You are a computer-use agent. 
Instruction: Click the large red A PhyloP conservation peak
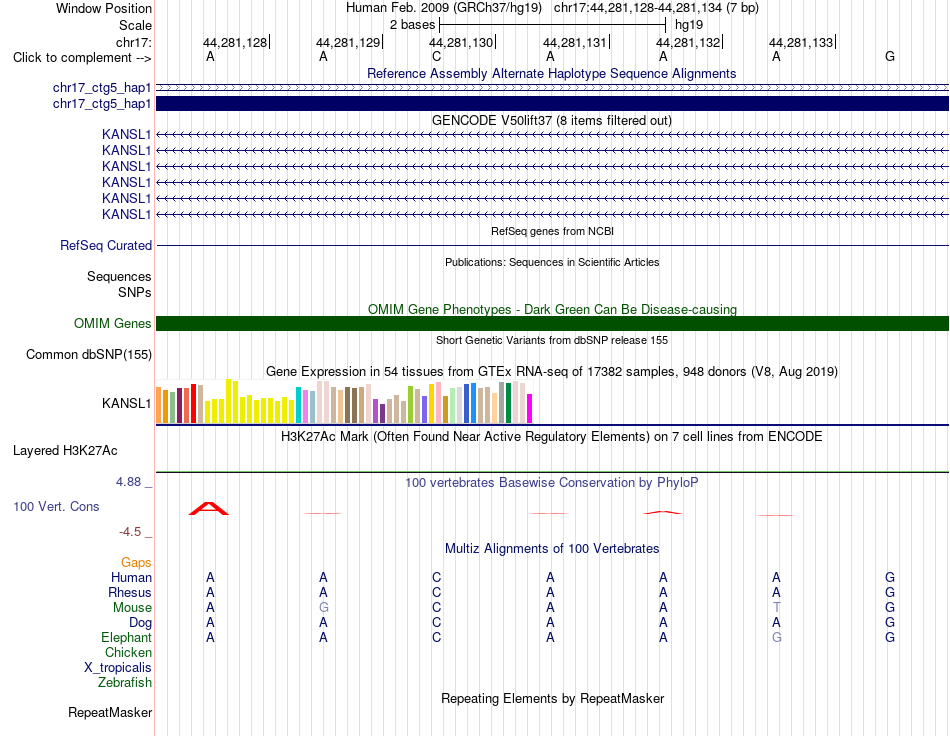point(209,508)
